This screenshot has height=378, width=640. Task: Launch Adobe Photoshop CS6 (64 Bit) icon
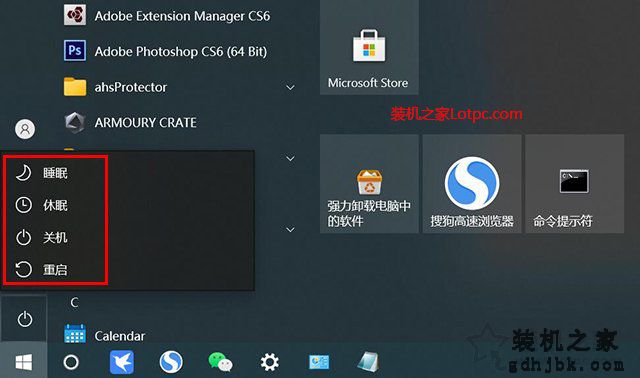75,51
